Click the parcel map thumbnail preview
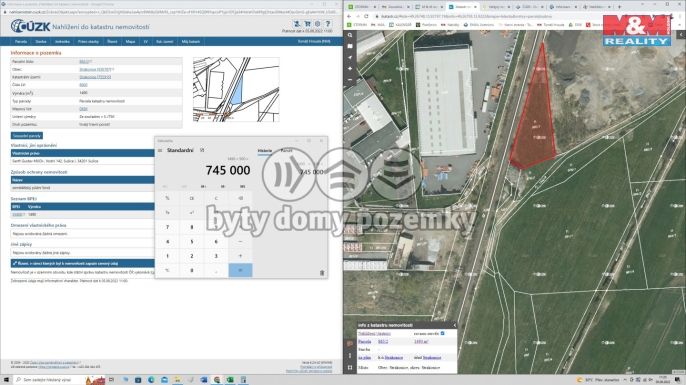The width and height of the screenshot is (686, 385). (x=236, y=89)
